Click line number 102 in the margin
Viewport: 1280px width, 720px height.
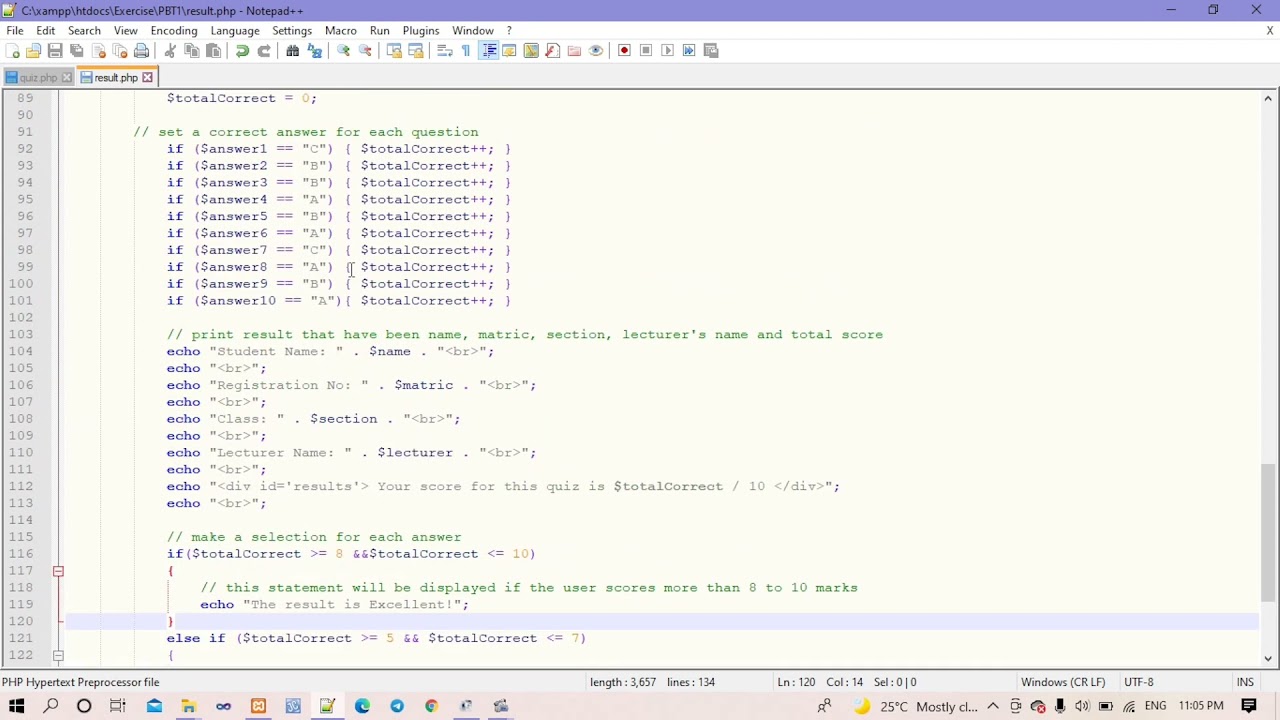pos(21,318)
